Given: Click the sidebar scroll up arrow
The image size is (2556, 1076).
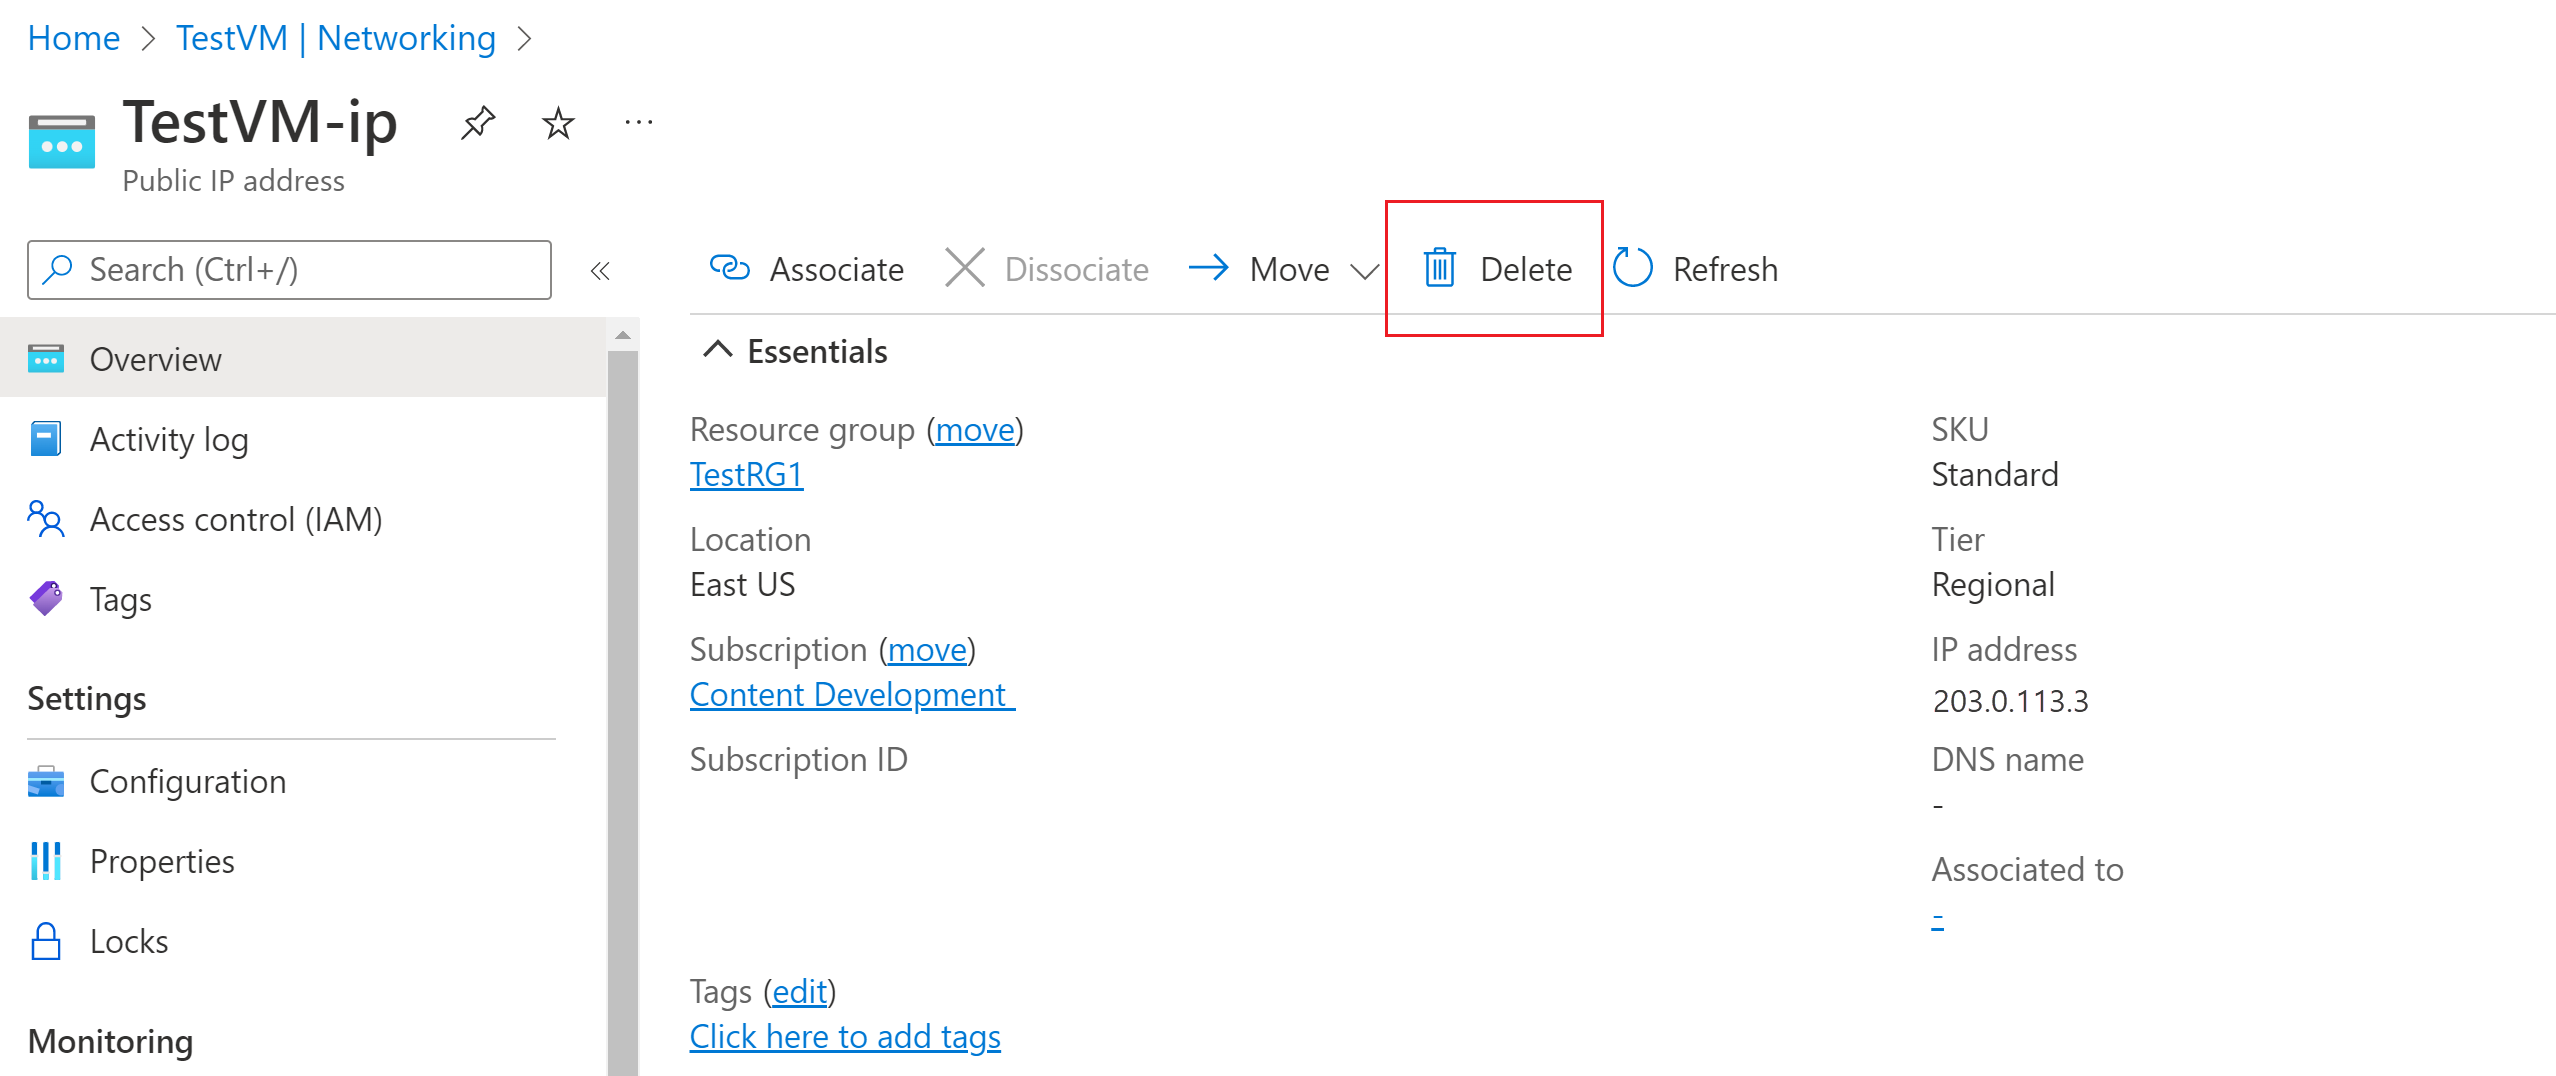Looking at the screenshot, I should [x=623, y=335].
